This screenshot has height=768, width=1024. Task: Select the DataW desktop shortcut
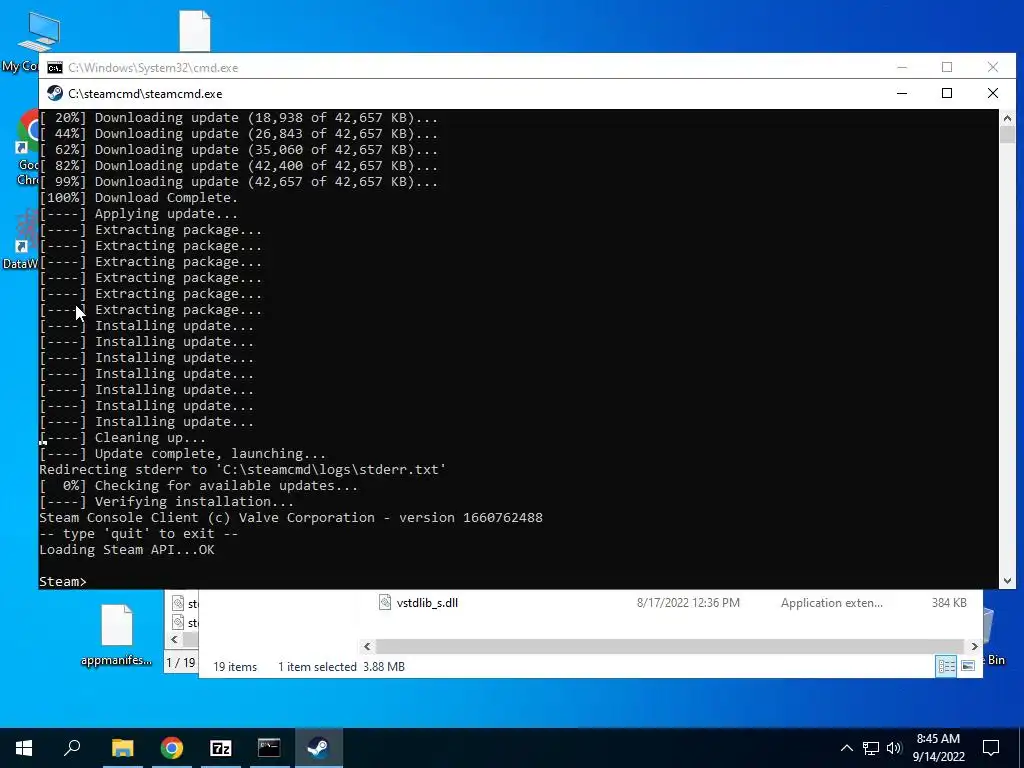23,238
